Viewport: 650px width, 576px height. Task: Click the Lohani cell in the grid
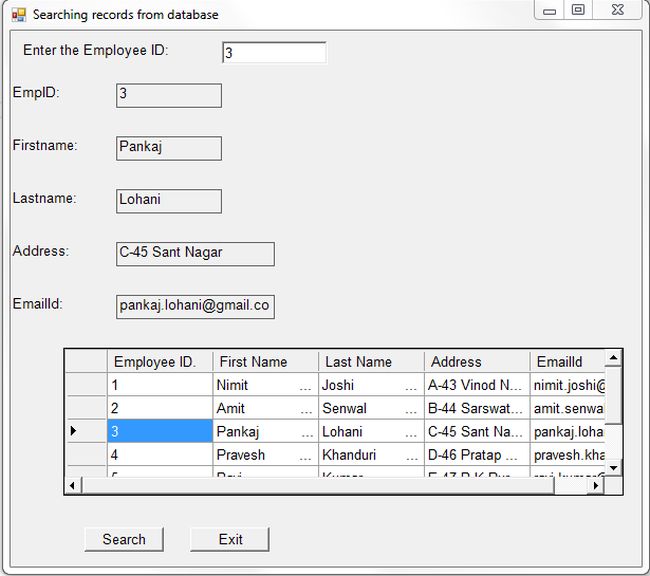(371, 431)
